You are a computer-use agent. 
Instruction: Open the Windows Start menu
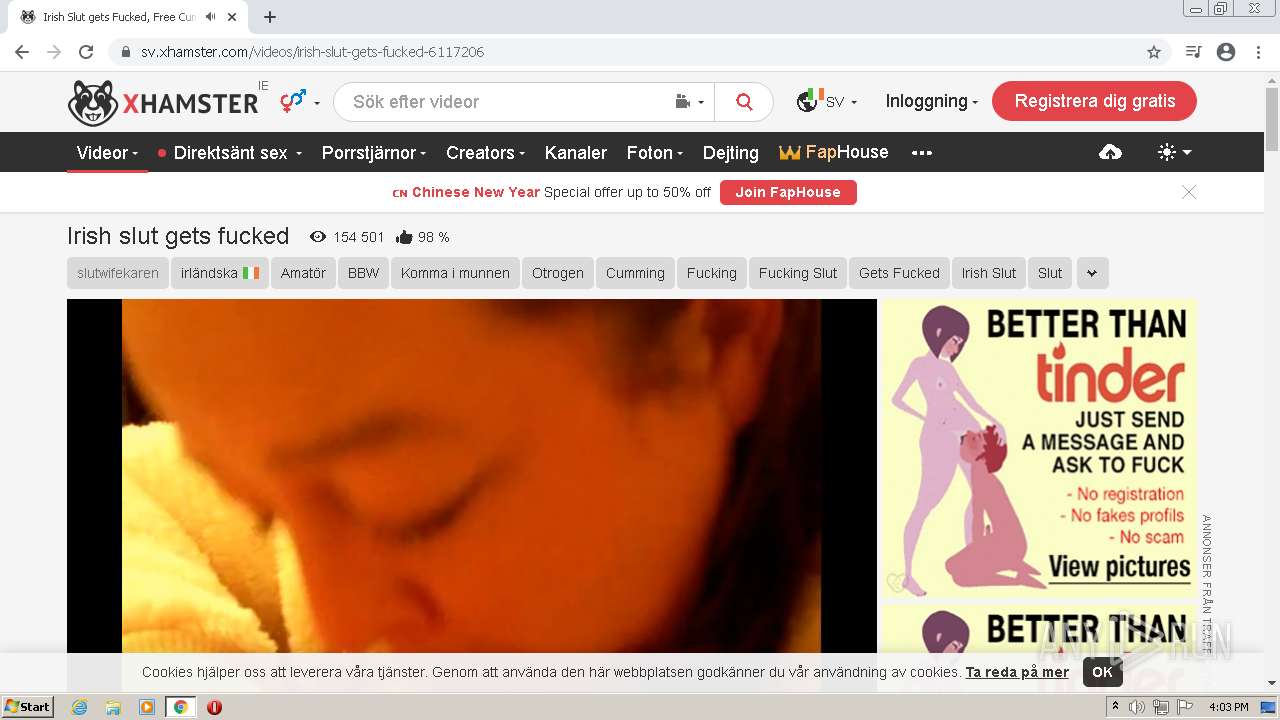[x=28, y=707]
